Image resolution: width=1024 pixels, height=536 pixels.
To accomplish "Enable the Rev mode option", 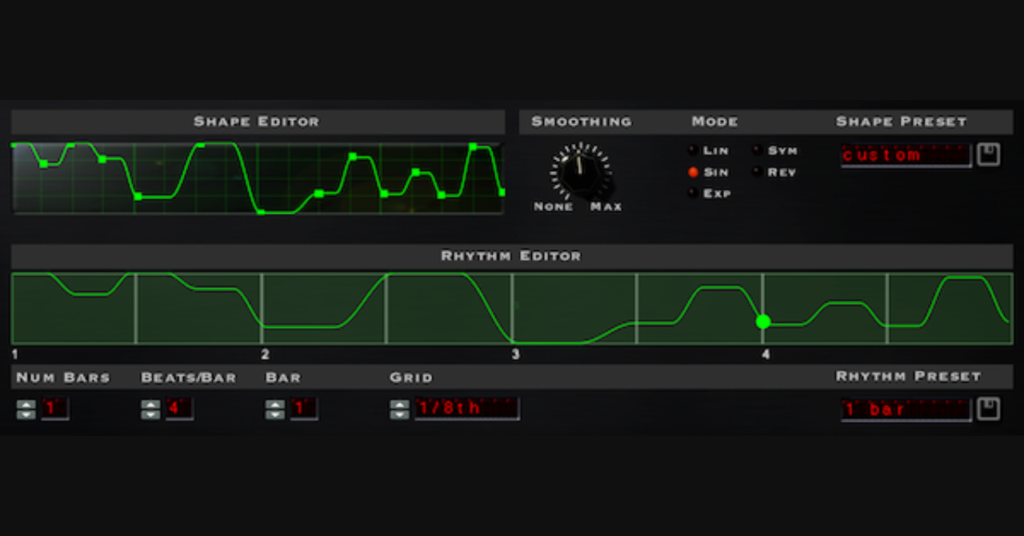I will point(757,172).
